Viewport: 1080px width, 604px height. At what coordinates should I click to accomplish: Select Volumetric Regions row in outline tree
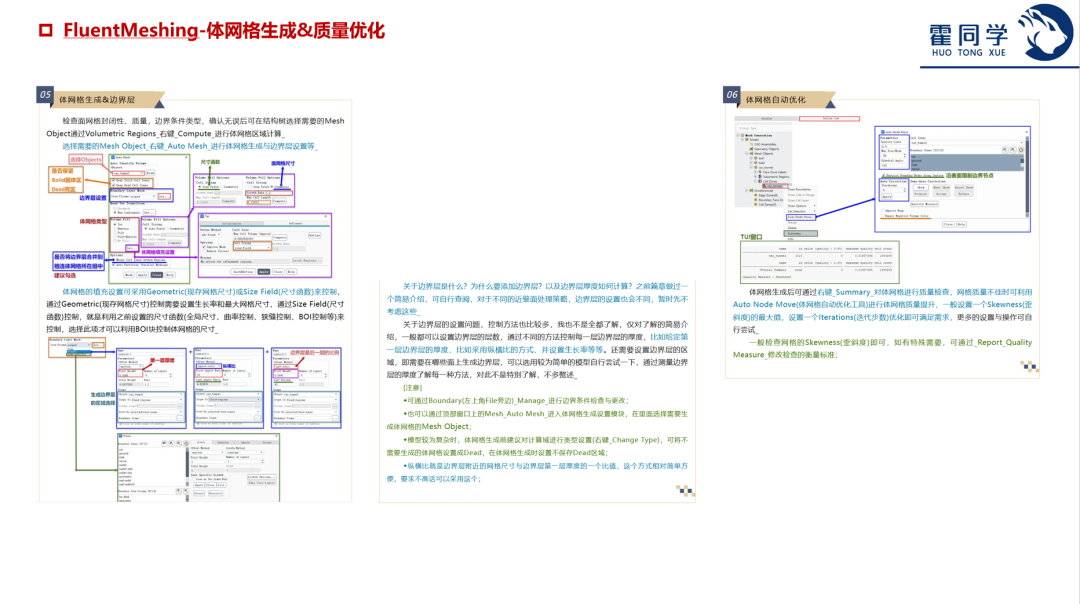[775, 177]
